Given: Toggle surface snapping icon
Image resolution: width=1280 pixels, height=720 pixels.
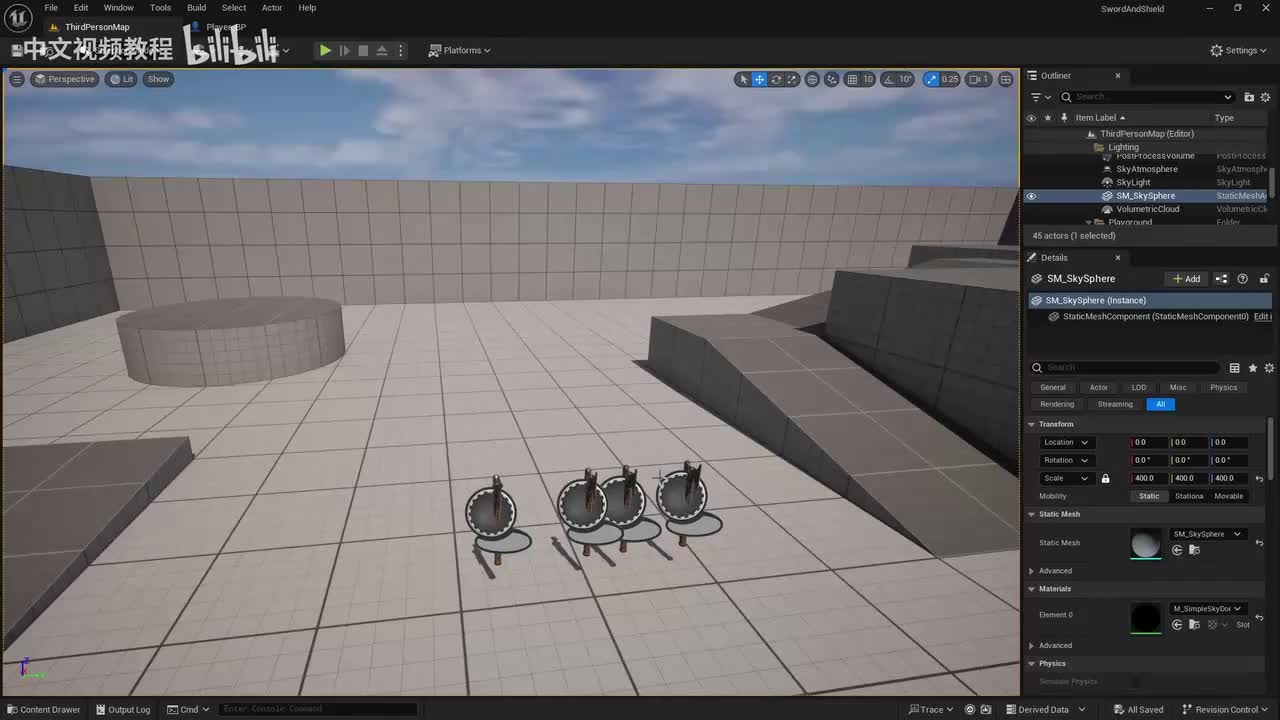Looking at the screenshot, I should coord(832,79).
